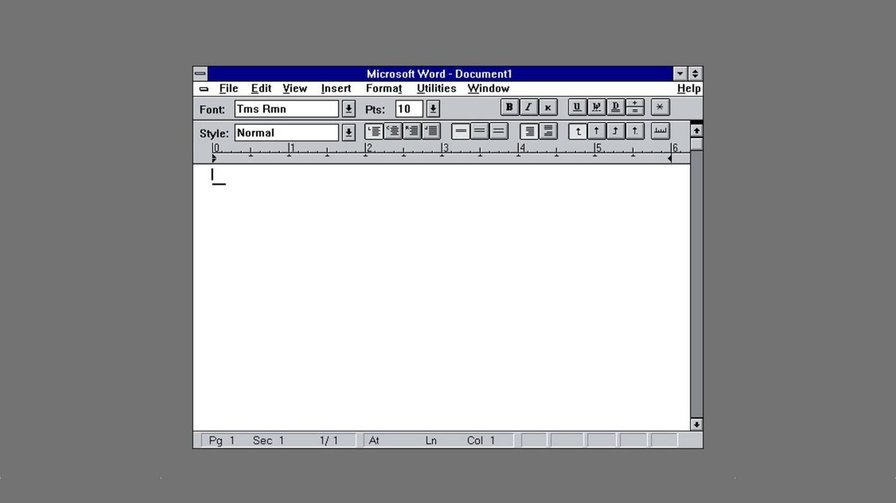
Task: Apply superscript with the plus half-button
Action: (x=635, y=103)
